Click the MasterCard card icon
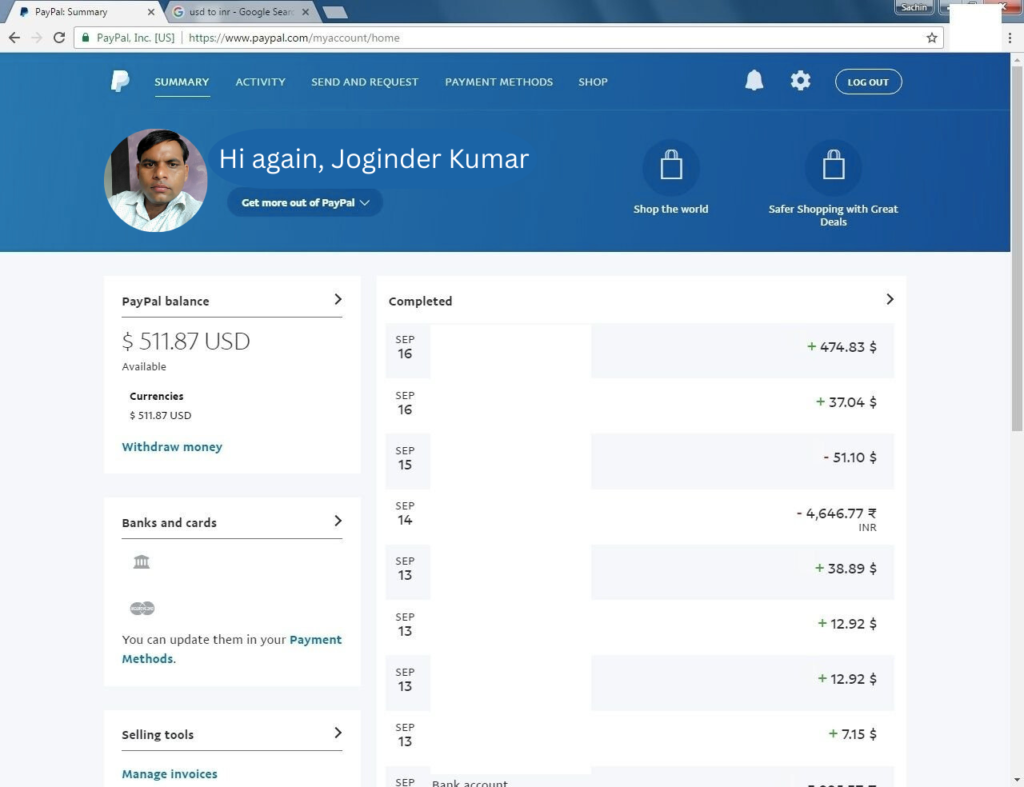This screenshot has height=787, width=1024. 142,608
